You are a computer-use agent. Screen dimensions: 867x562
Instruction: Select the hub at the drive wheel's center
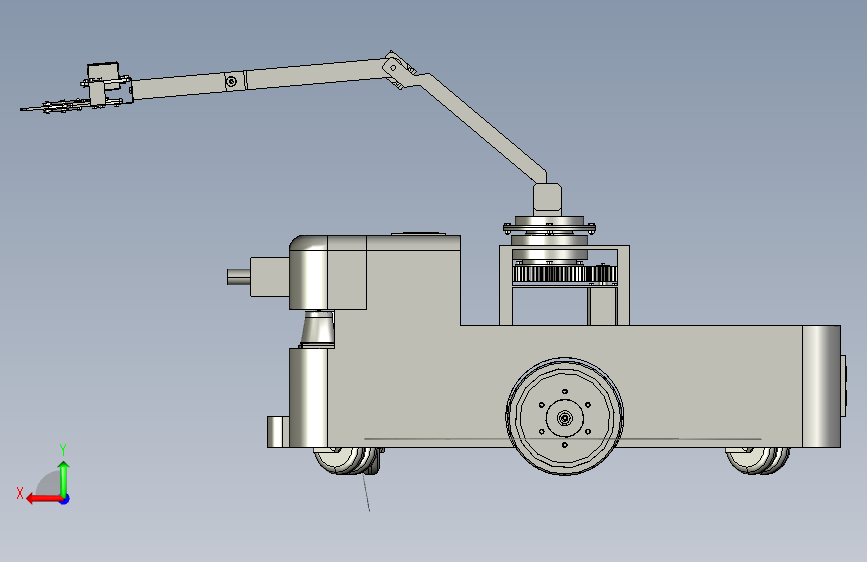[x=565, y=418]
